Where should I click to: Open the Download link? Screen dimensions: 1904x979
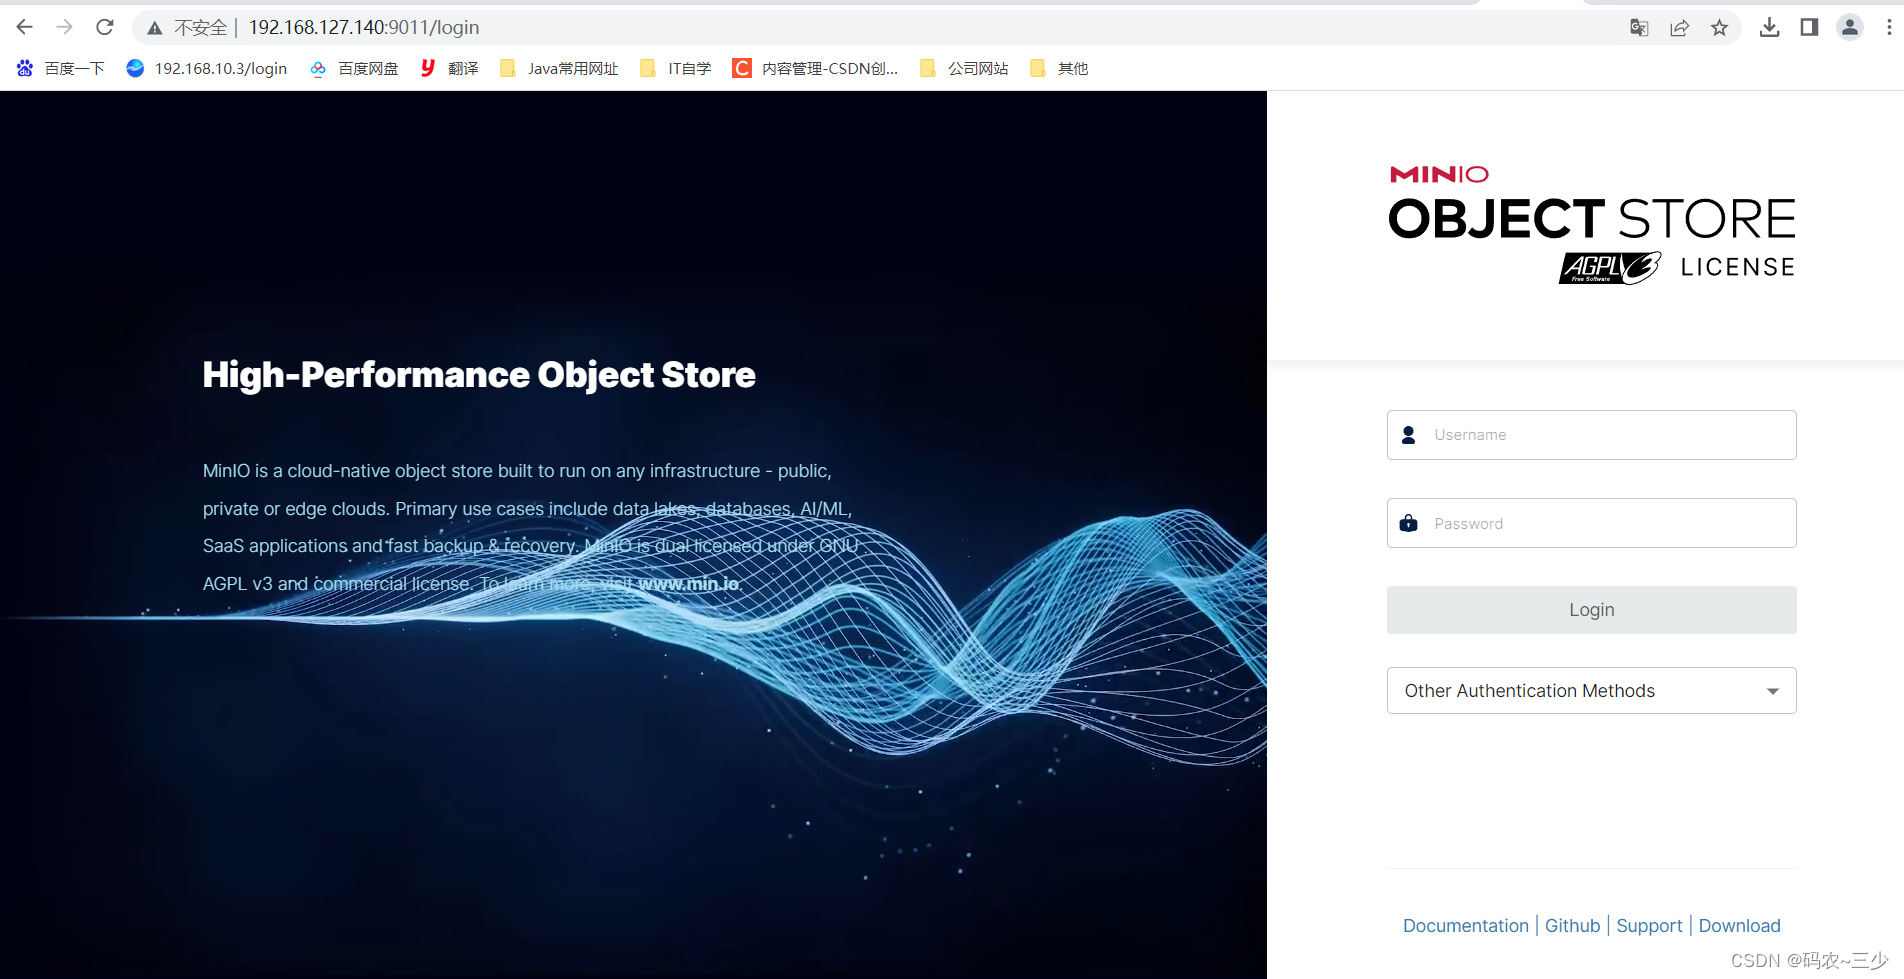pos(1739,926)
